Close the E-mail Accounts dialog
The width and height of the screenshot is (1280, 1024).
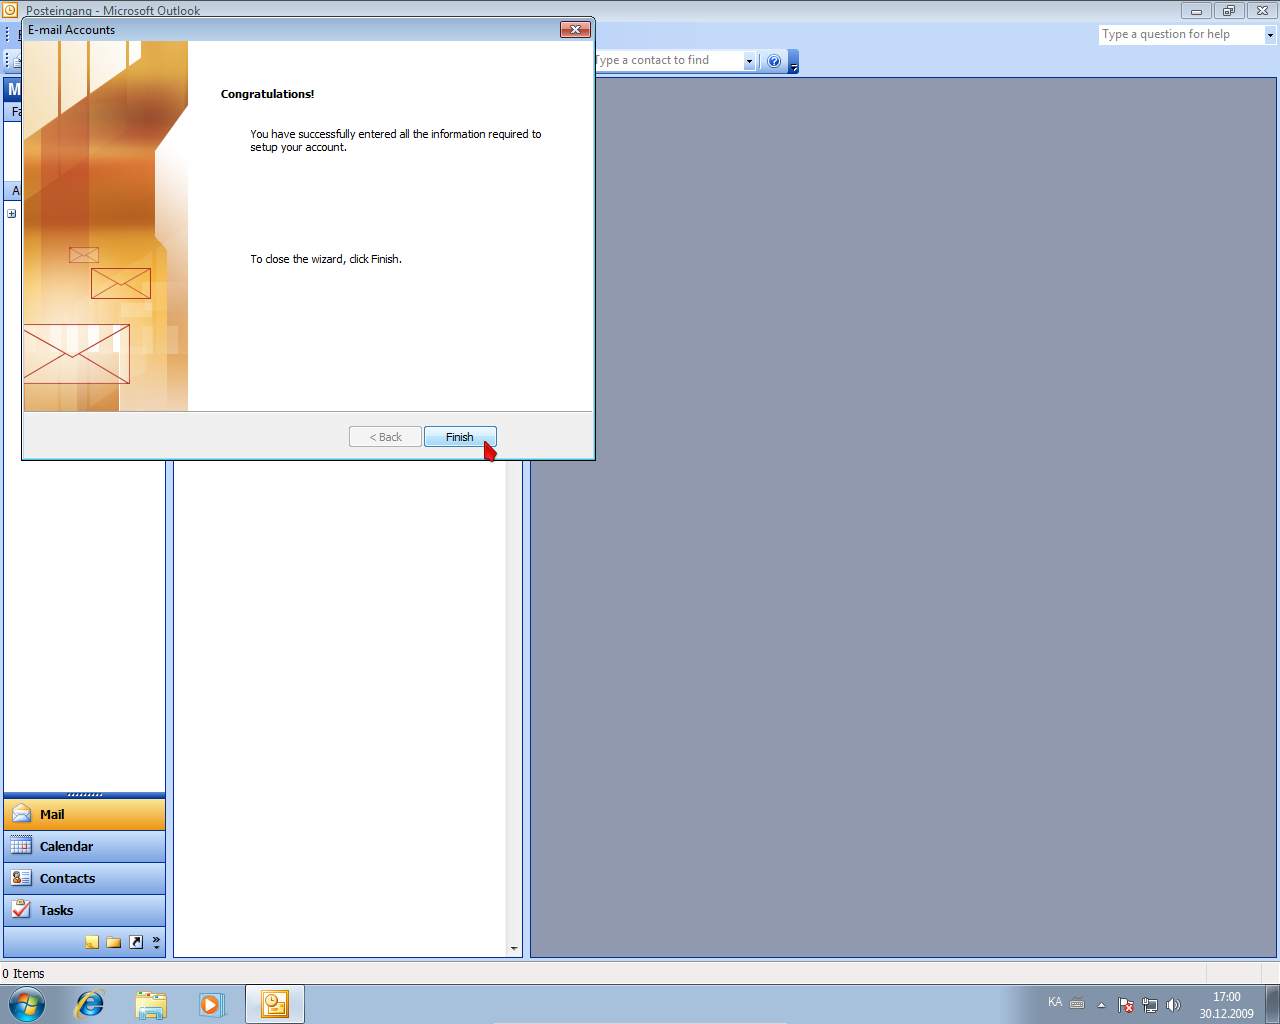coord(575,30)
